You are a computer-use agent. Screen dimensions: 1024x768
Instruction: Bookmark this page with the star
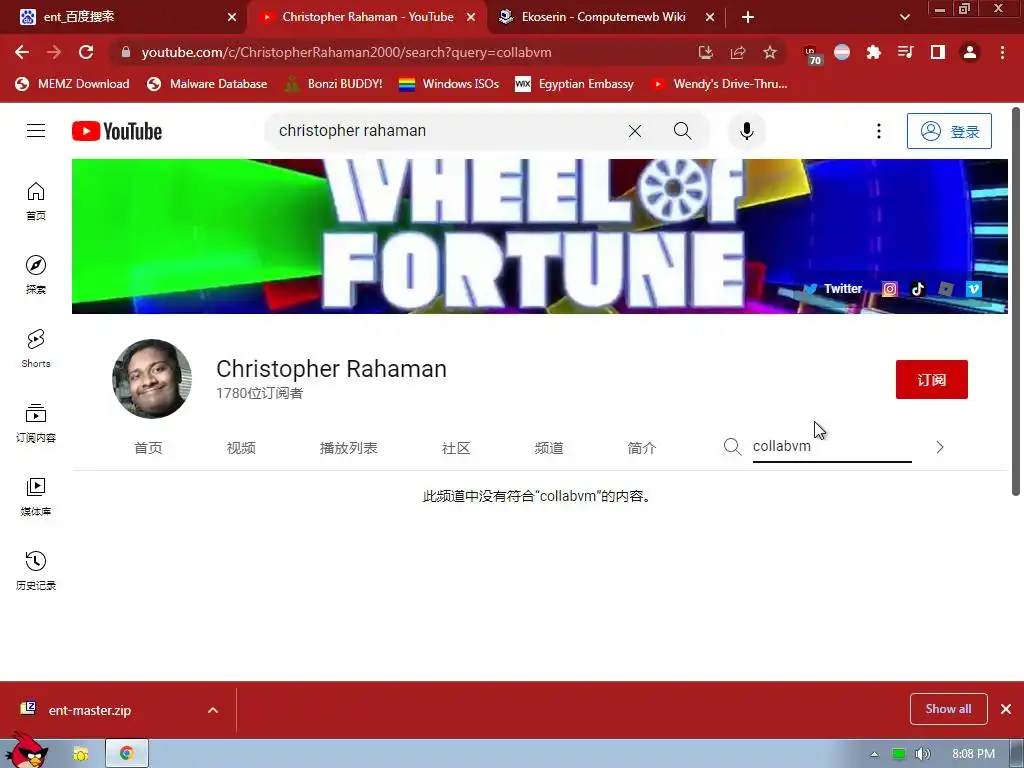770,52
